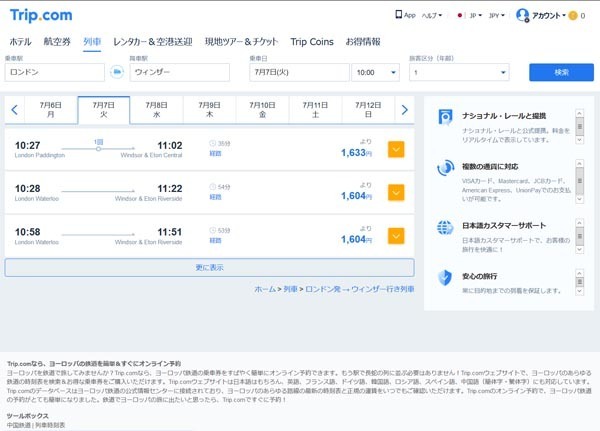600x431 pixels.
Task: Open the アカウント account dropdown
Action: (549, 16)
